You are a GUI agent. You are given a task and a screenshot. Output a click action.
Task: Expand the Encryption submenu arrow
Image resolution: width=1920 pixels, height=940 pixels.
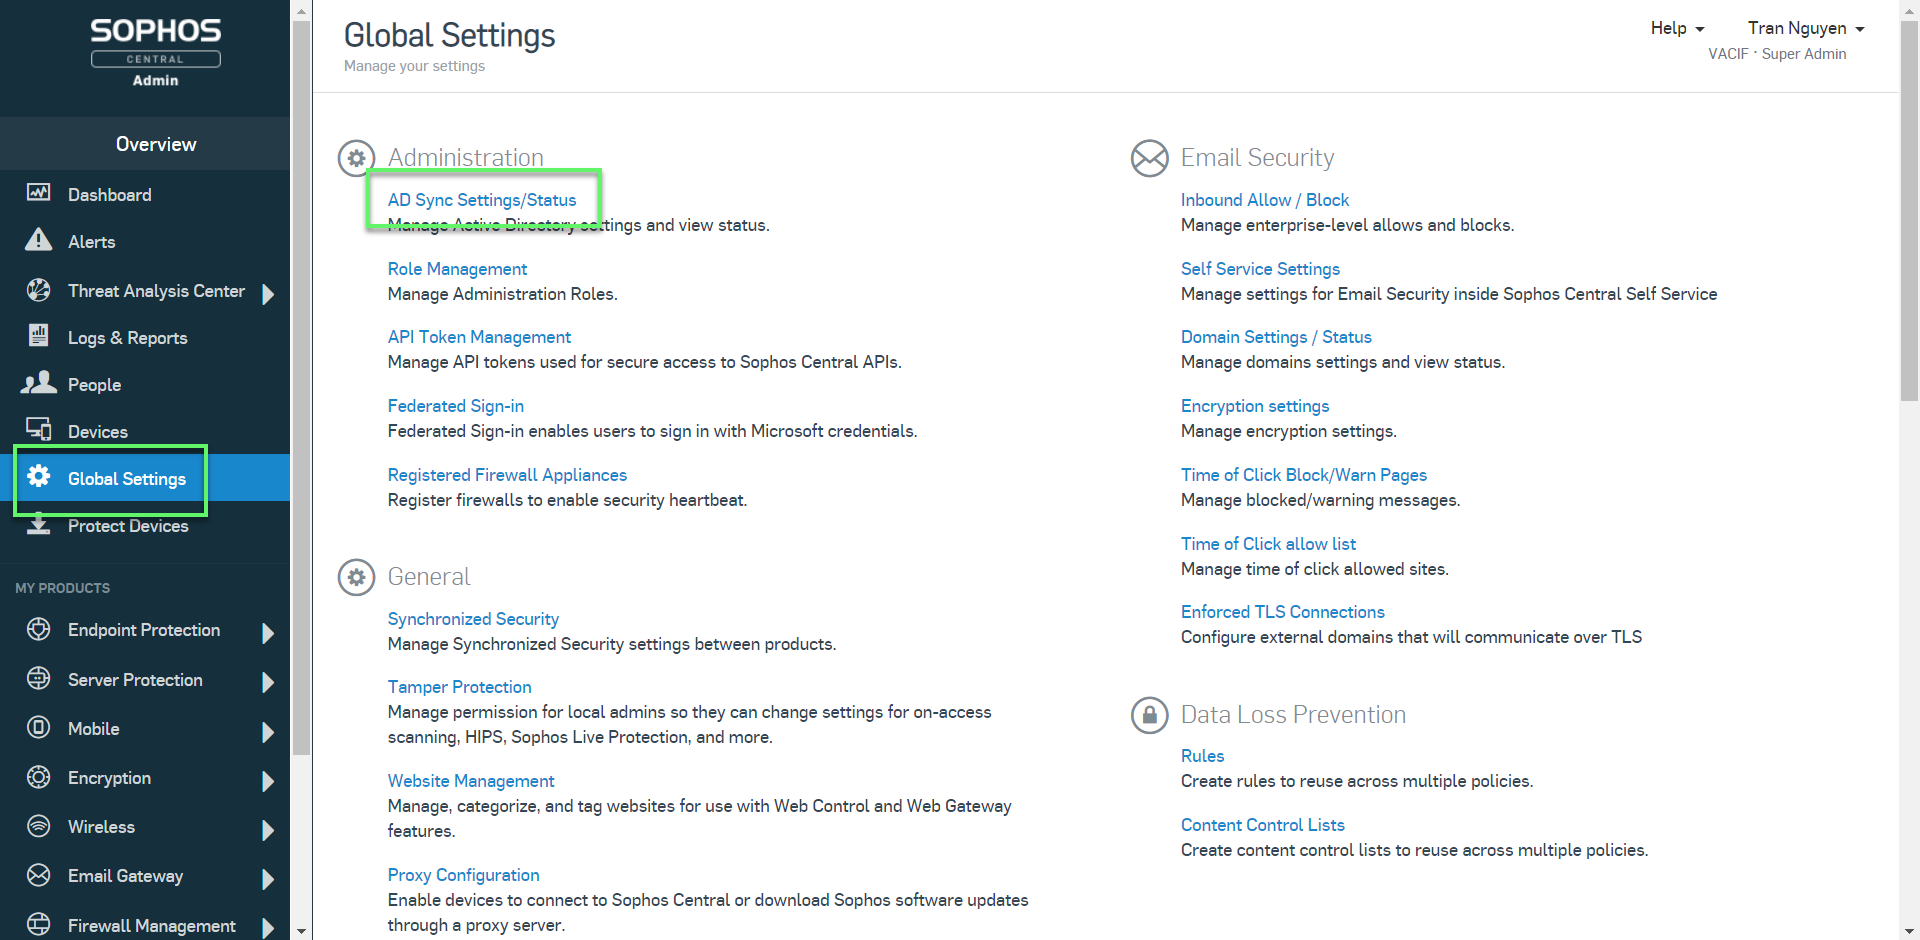[x=268, y=780]
